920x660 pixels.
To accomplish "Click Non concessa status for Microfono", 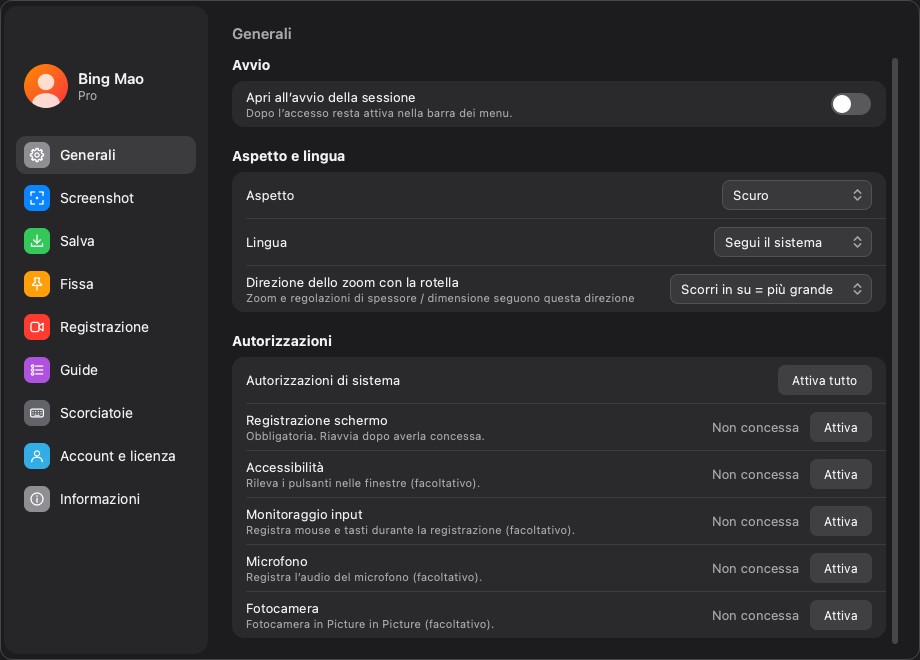I will (x=755, y=568).
